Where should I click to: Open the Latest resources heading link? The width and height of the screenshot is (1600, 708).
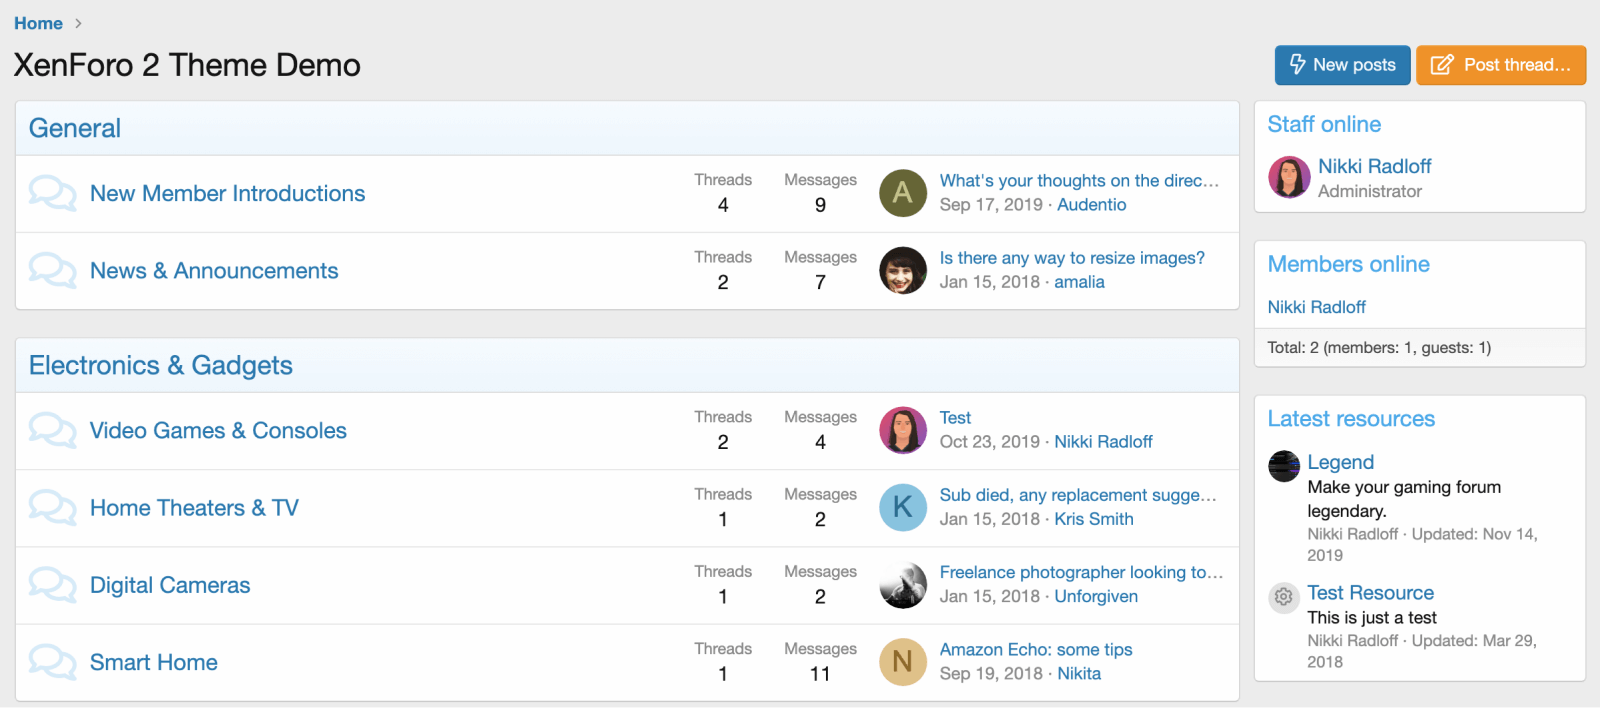1351,419
